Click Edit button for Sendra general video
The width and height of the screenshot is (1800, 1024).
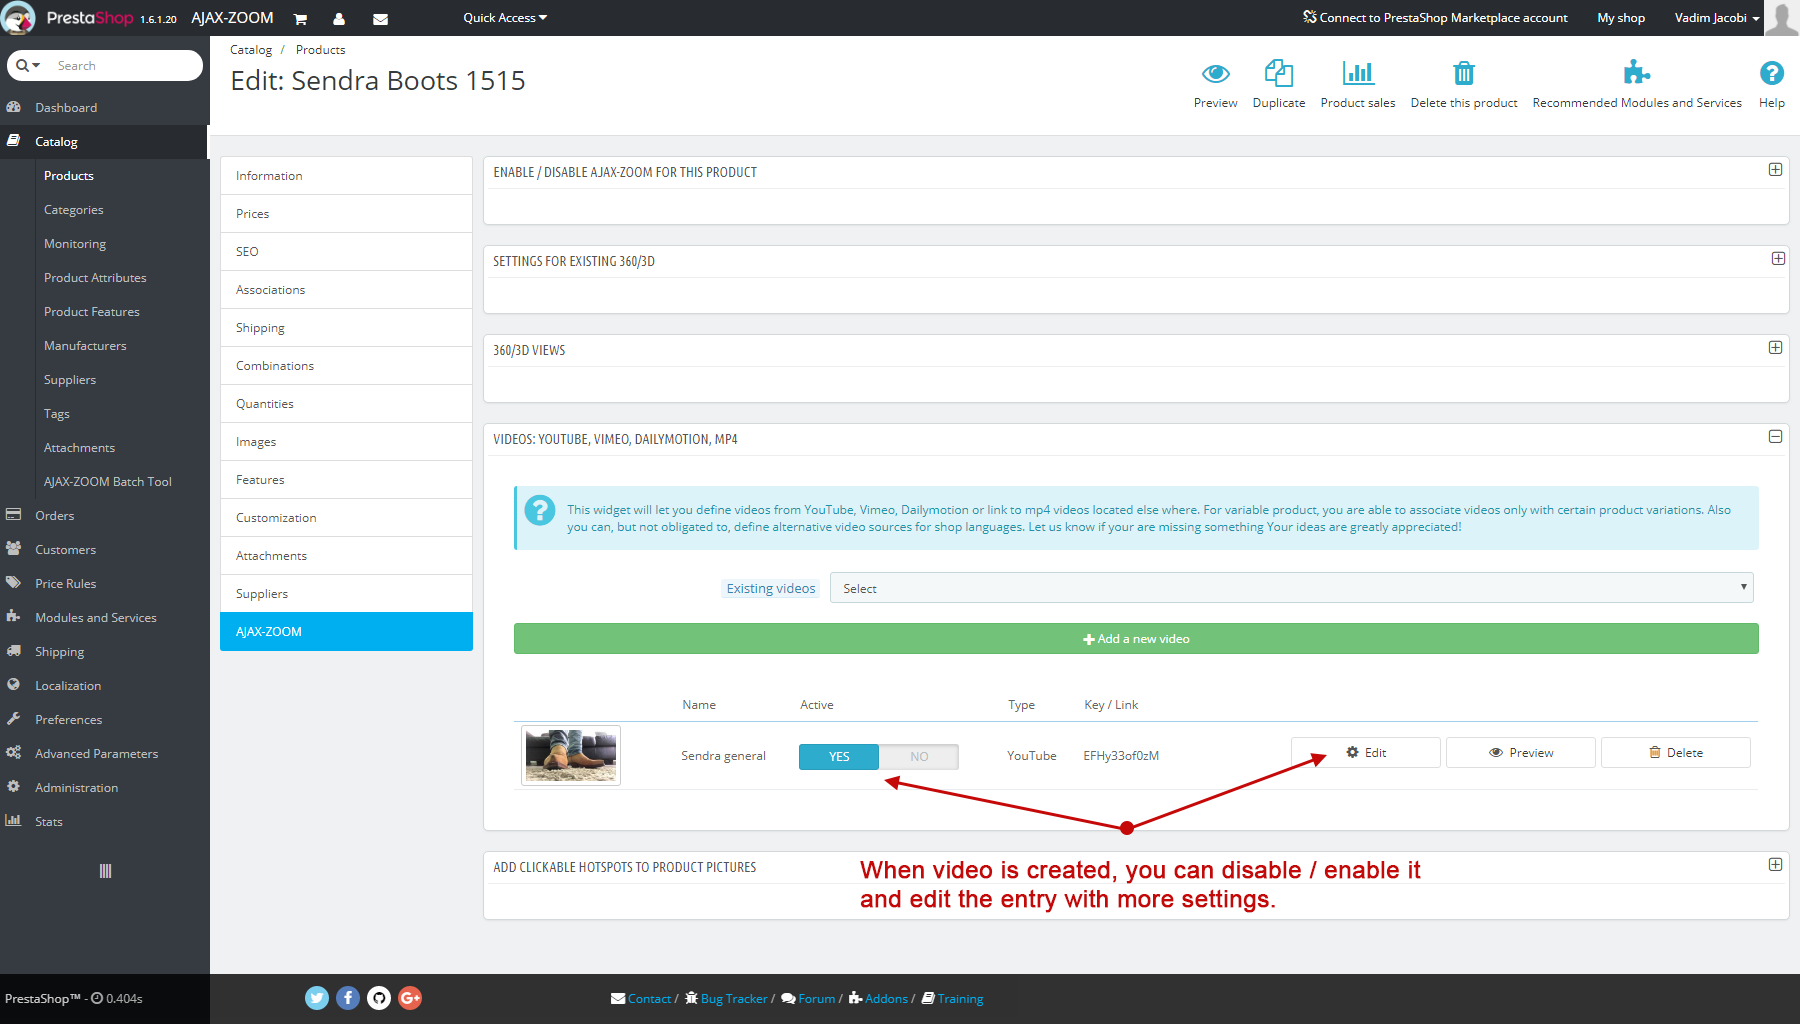[x=1365, y=753]
